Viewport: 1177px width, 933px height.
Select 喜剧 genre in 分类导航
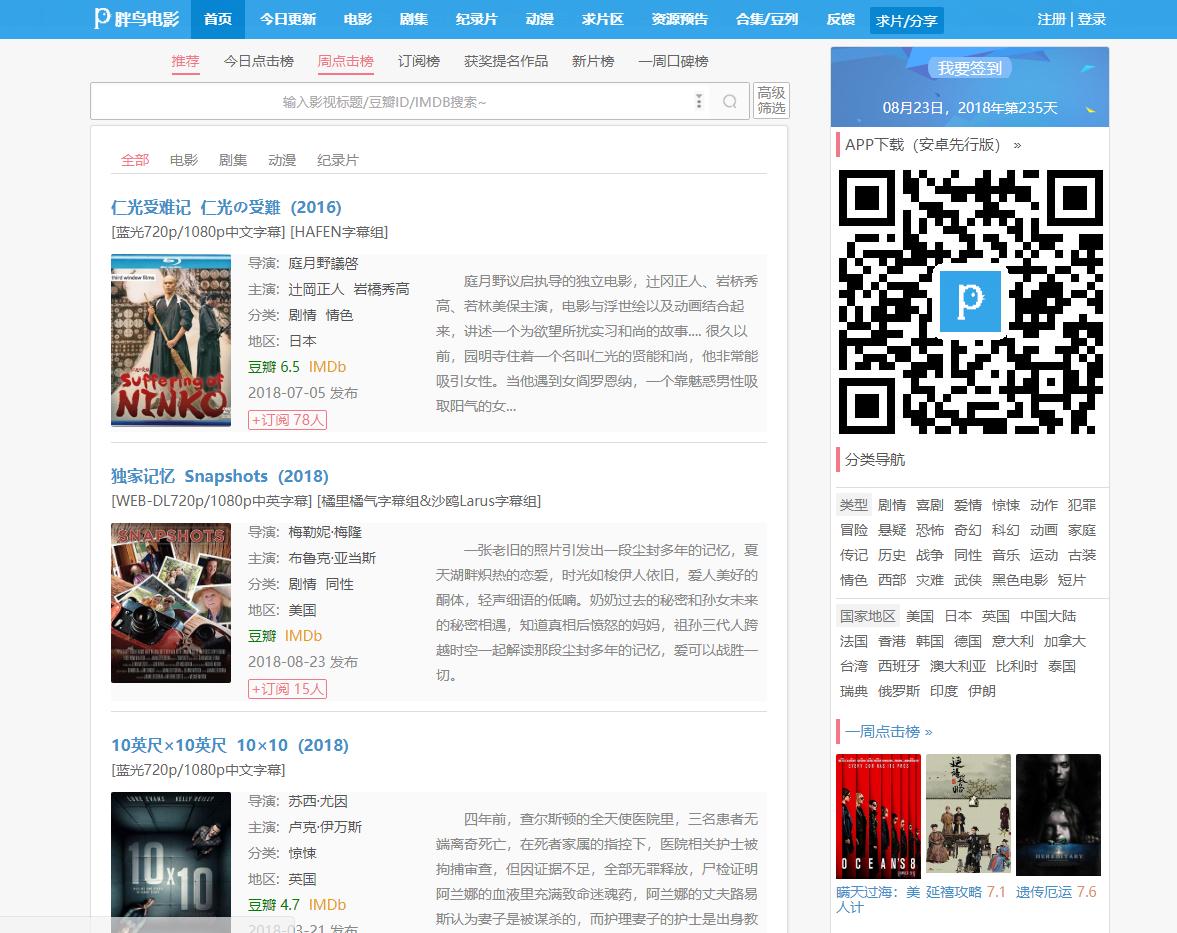point(930,505)
